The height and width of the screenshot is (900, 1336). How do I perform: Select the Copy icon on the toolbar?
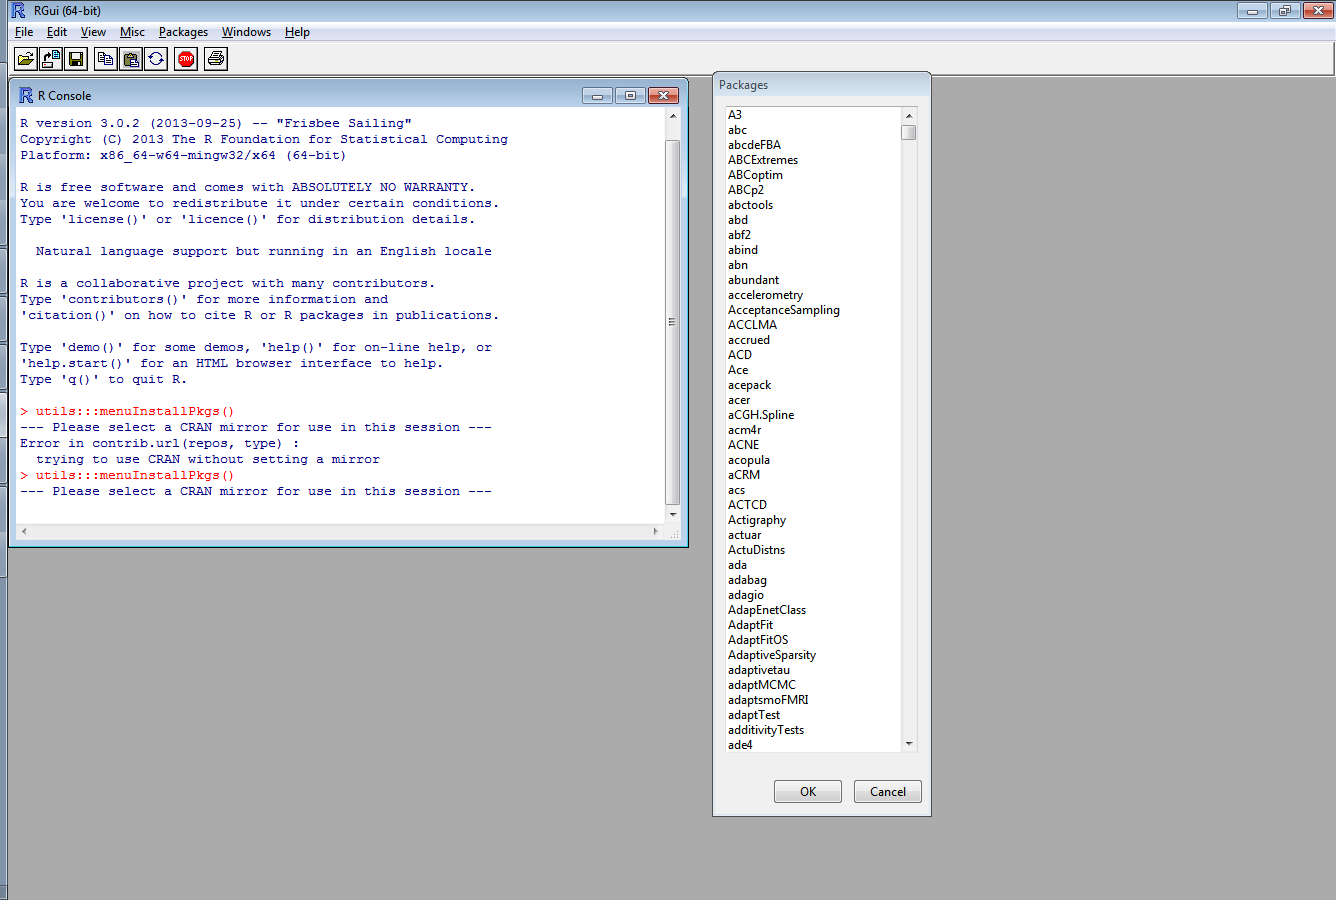[105, 58]
